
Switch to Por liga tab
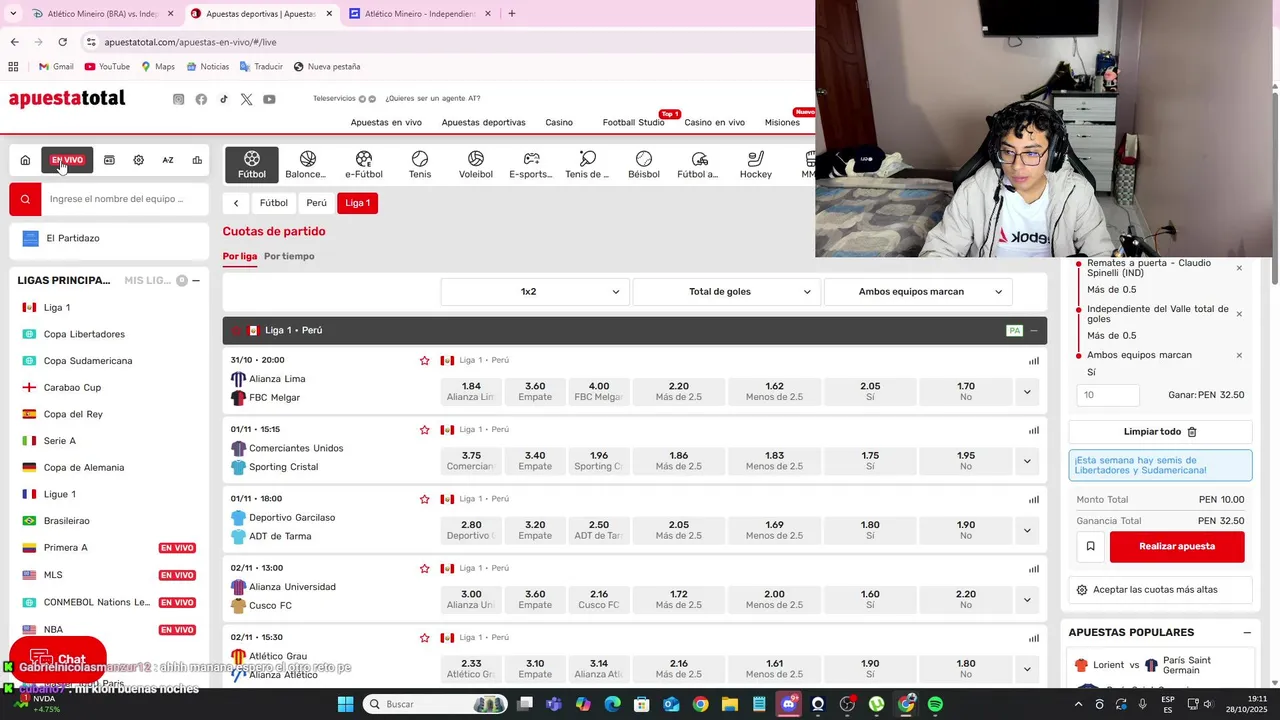click(240, 256)
